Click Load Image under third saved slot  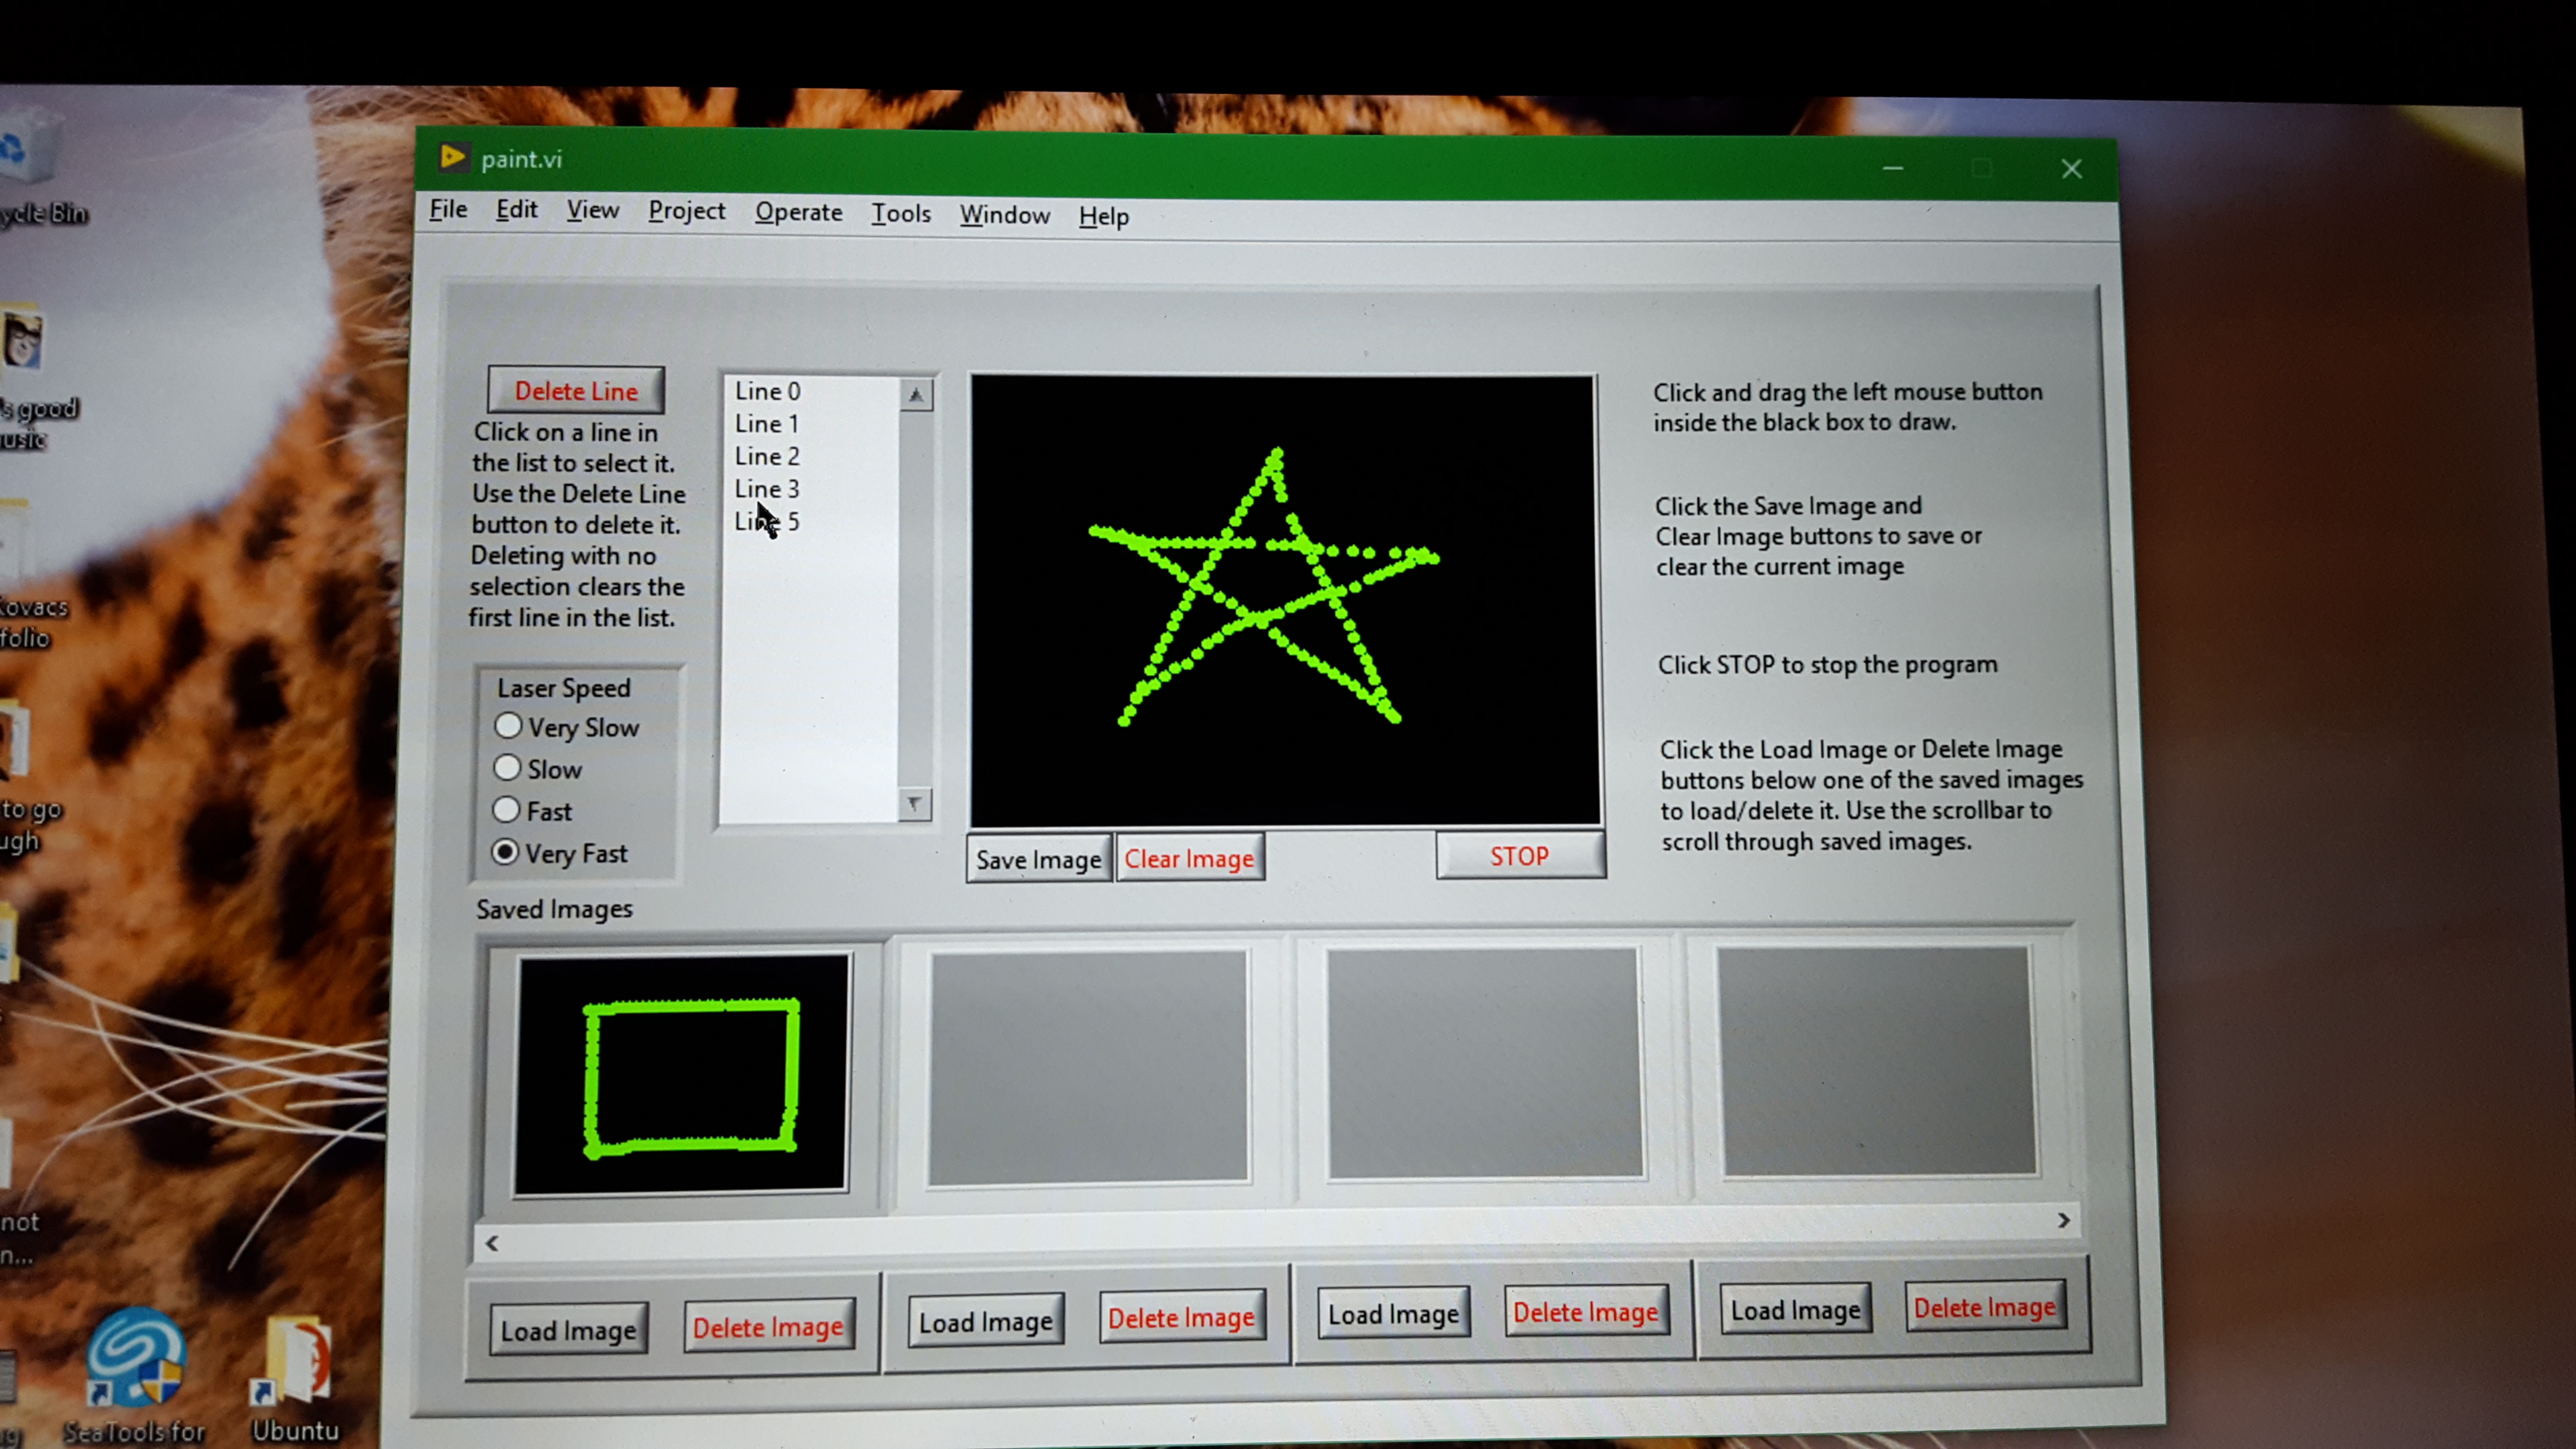click(1393, 1314)
